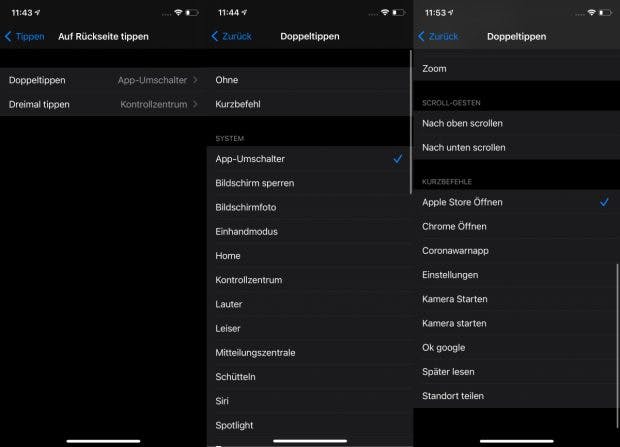Viewport: 620px width, 447px height.
Task: Tap the 11:53 clock
Action: (435, 13)
